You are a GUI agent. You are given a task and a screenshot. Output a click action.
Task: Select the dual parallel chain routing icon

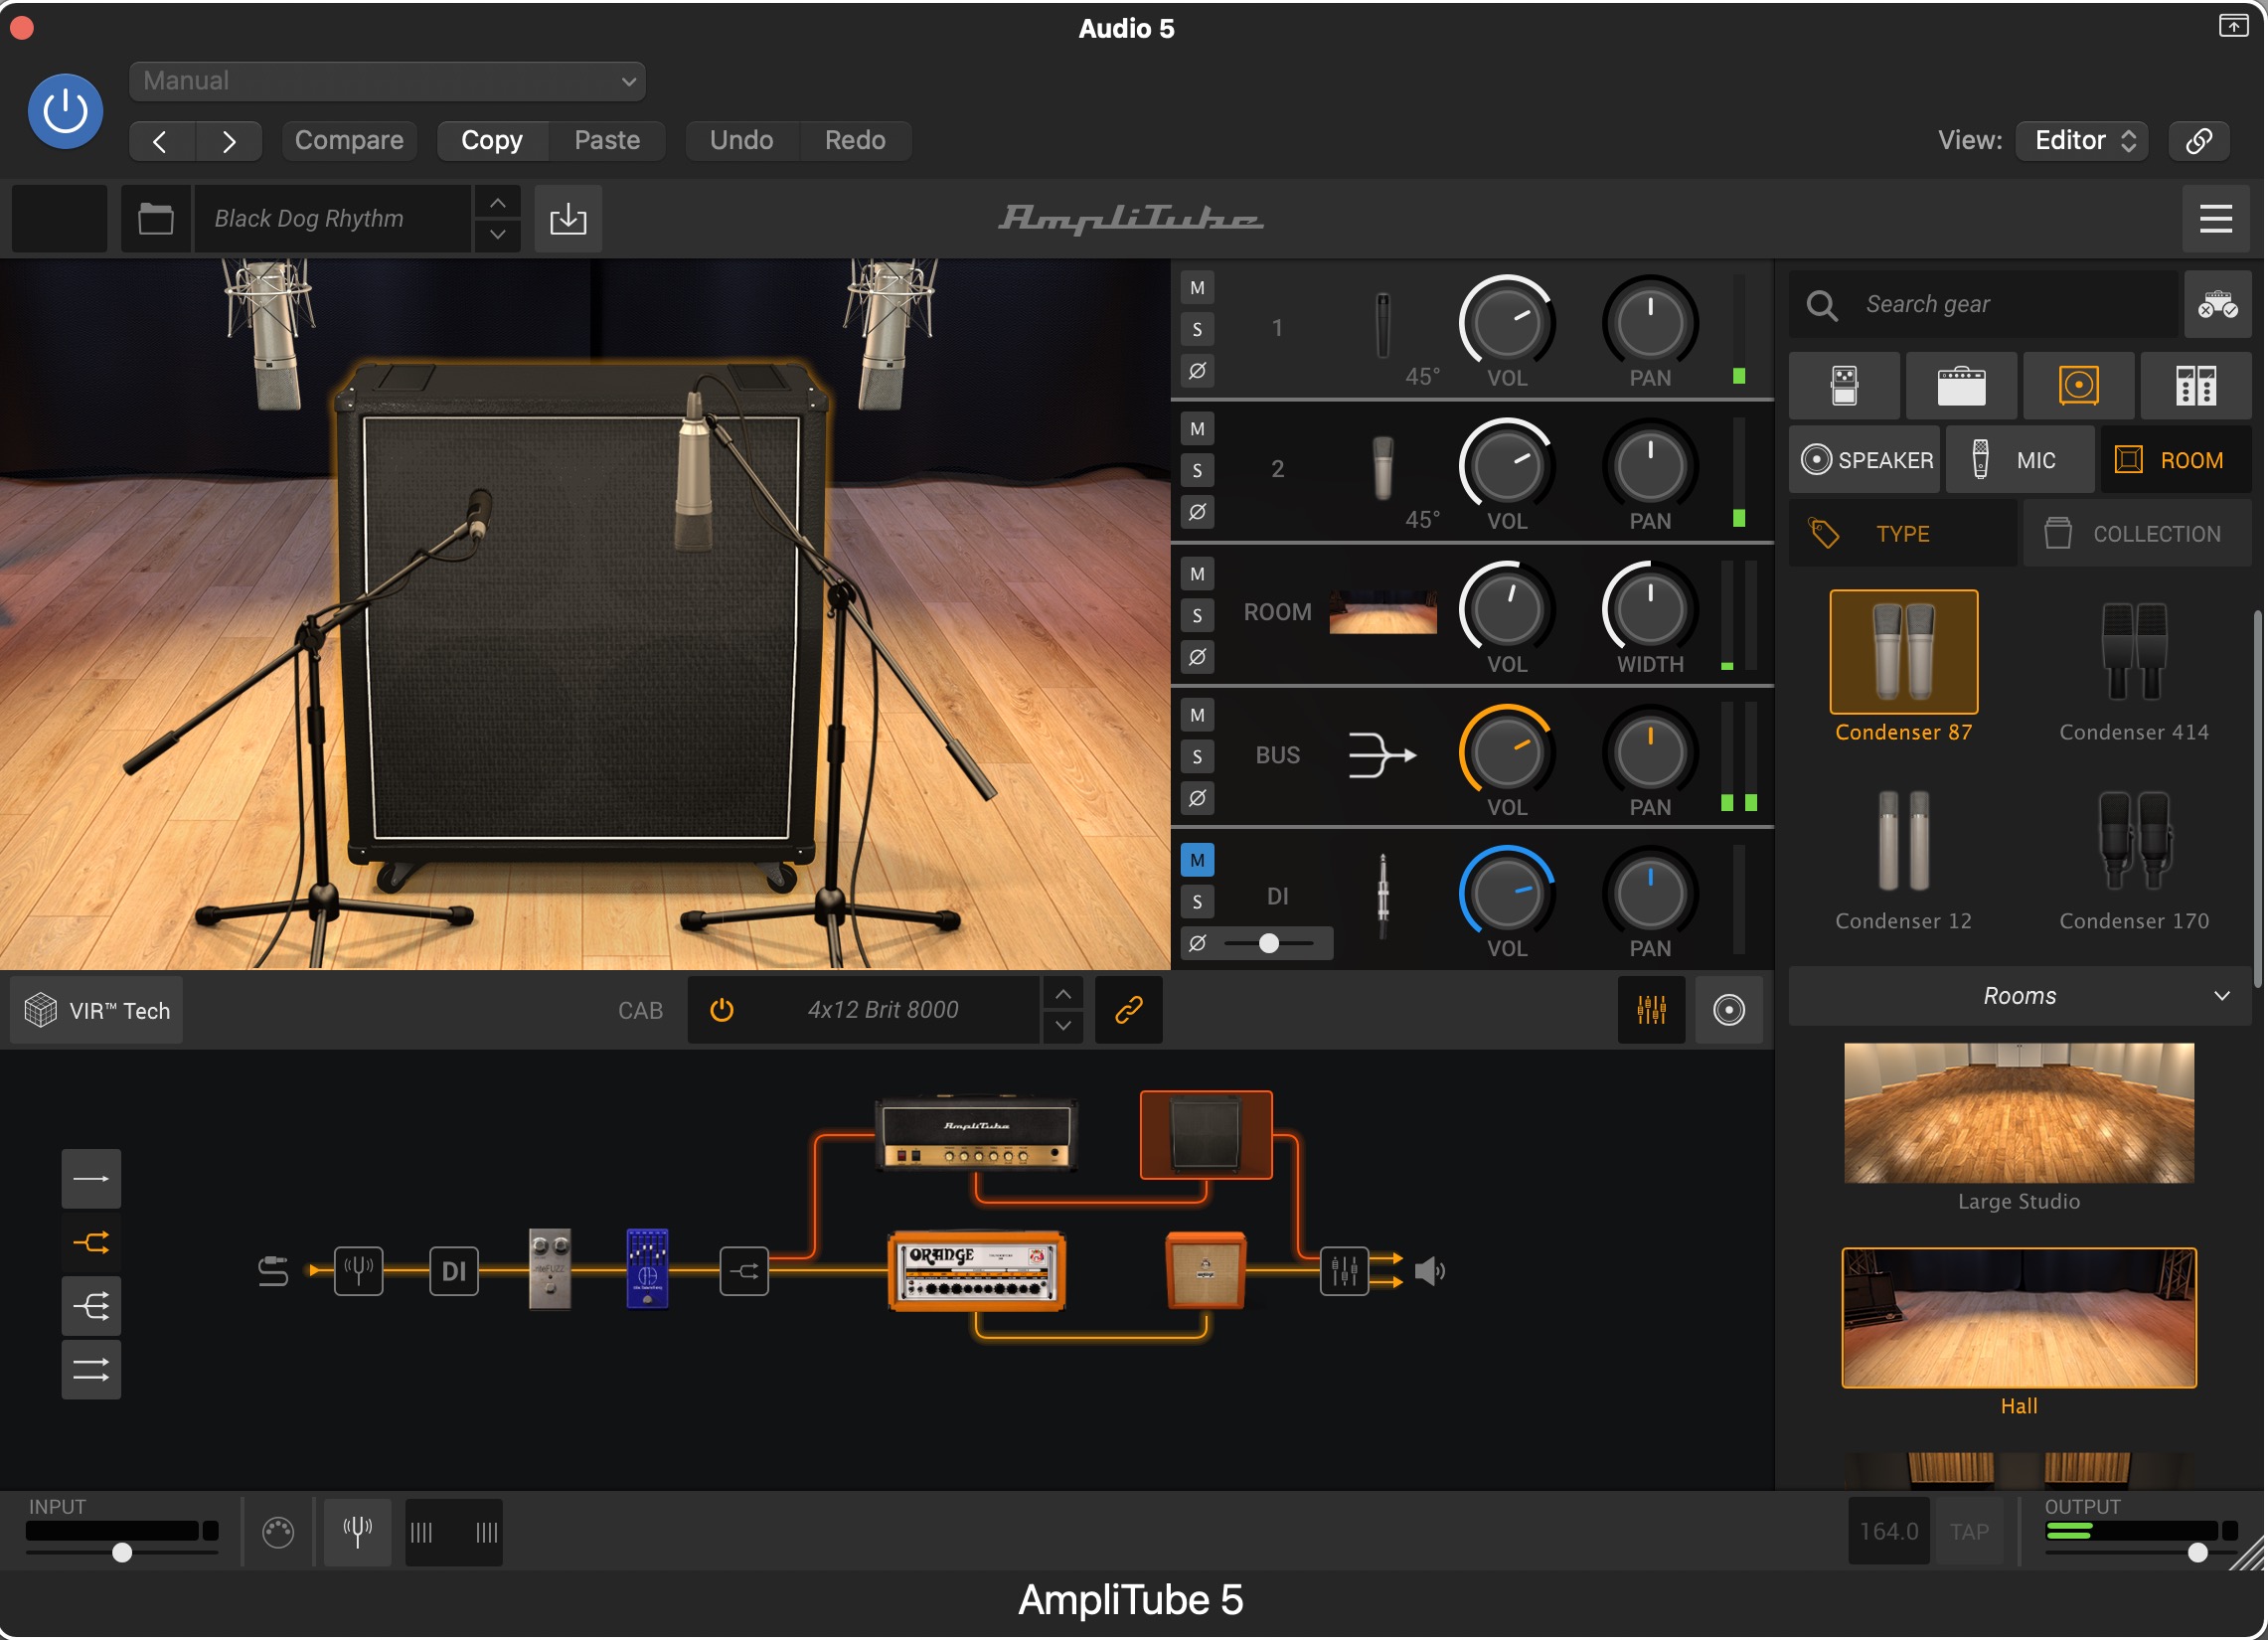pyautogui.click(x=91, y=1371)
